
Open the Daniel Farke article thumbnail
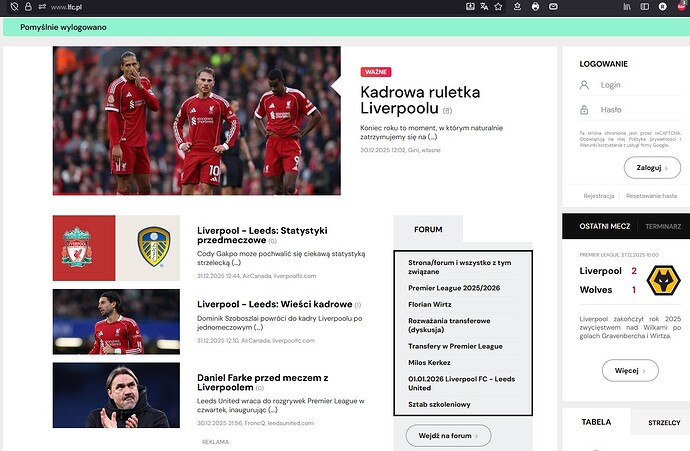click(116, 394)
